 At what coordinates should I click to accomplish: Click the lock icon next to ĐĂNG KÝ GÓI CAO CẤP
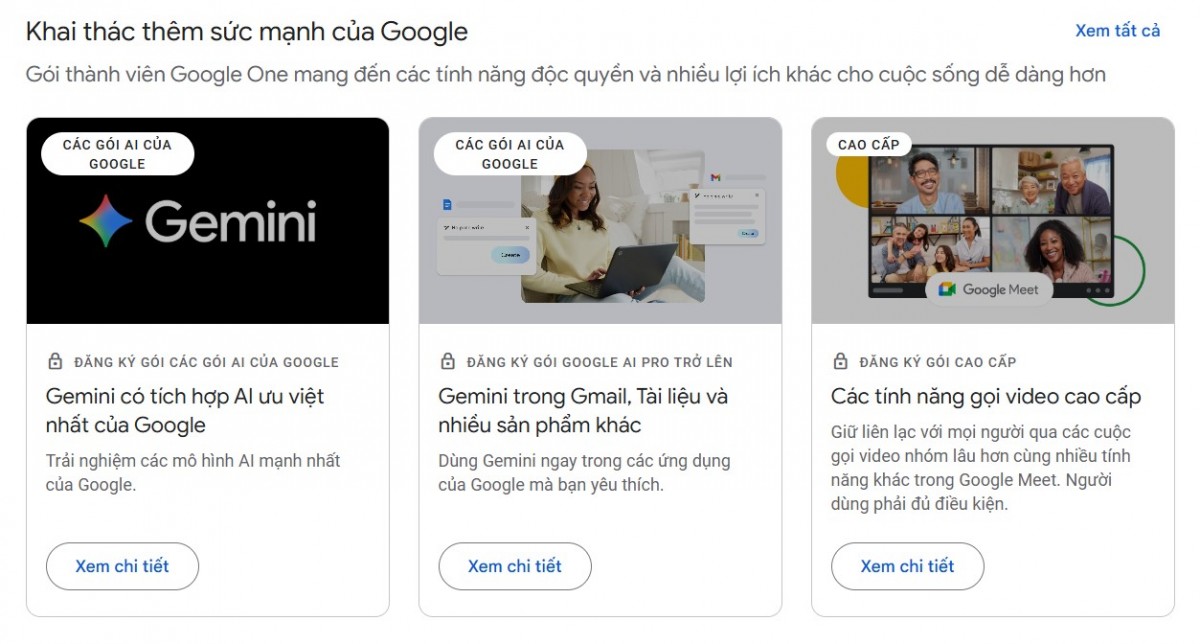[x=842, y=362]
